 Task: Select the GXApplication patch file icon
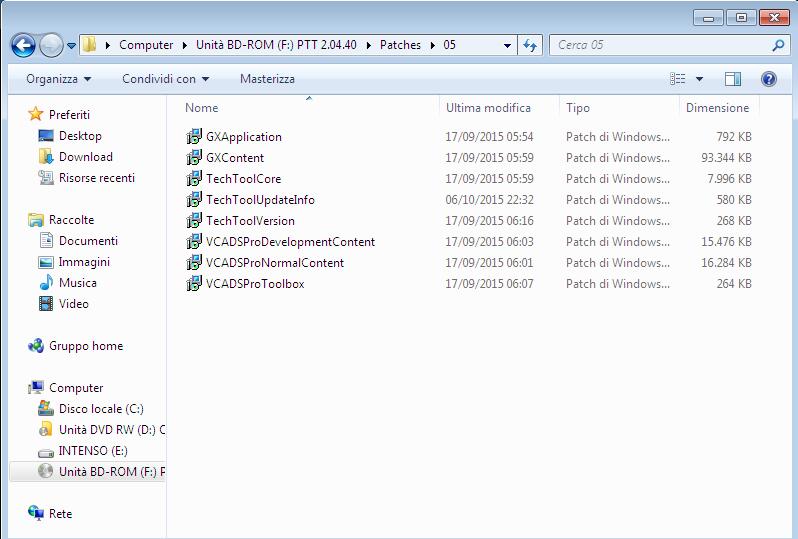pyautogui.click(x=194, y=136)
